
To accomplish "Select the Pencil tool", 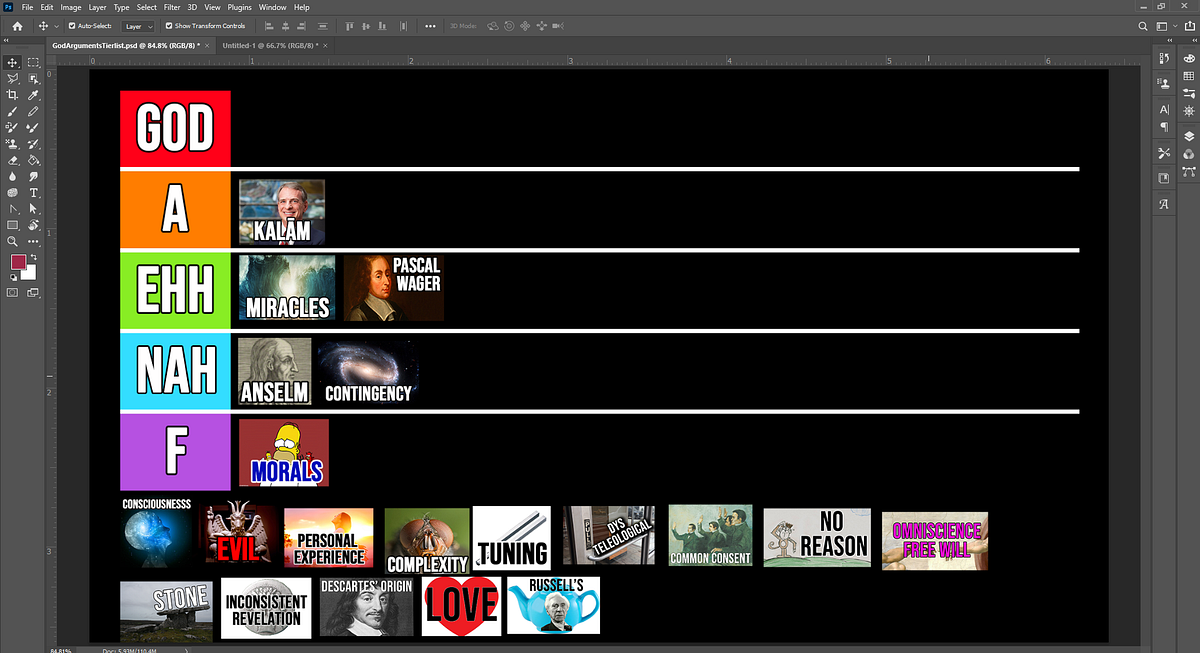I will [x=34, y=110].
